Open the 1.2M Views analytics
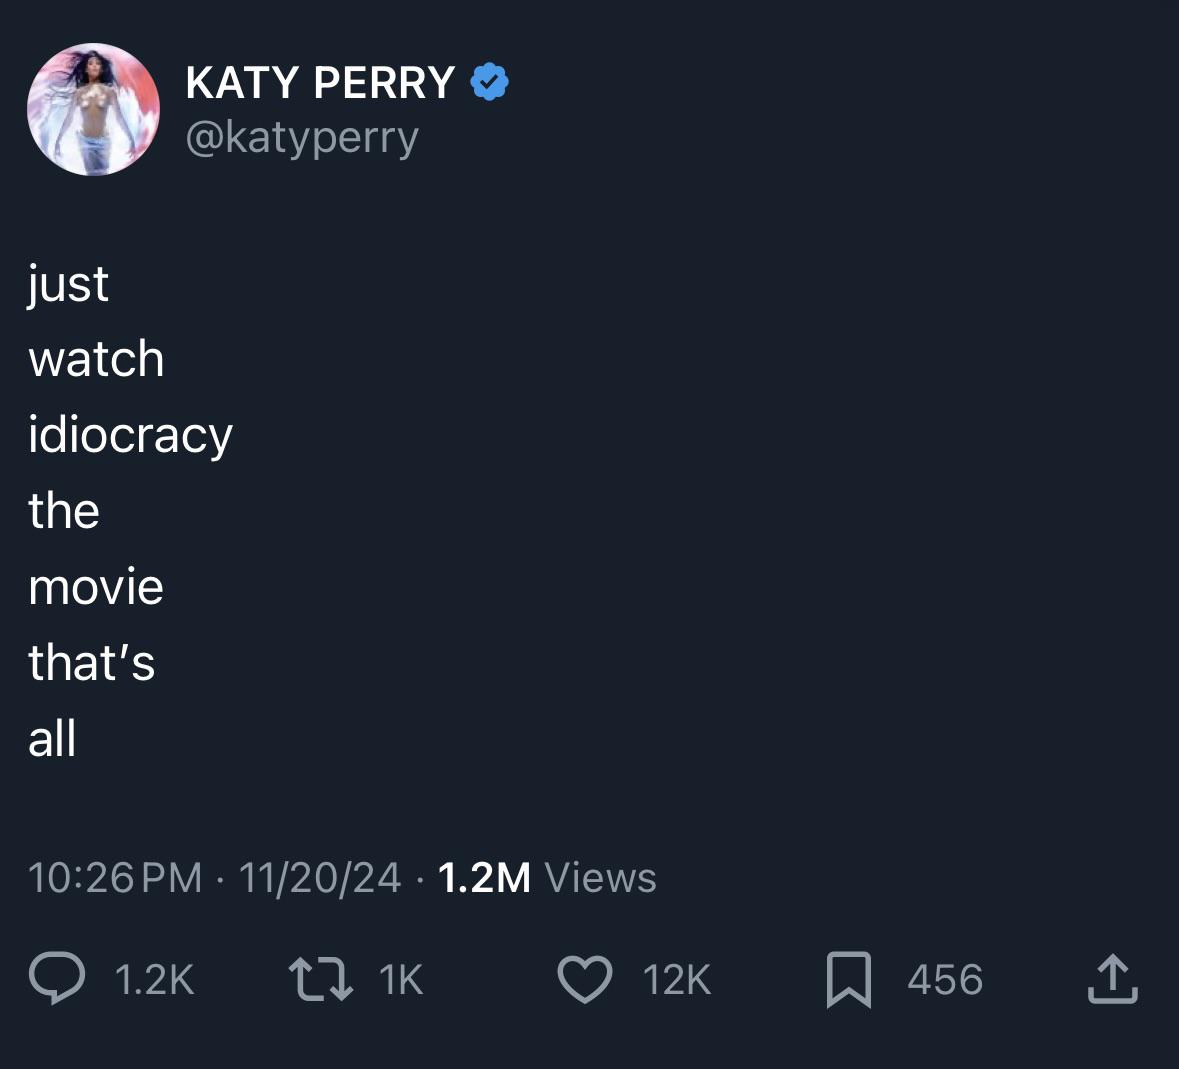 547,878
